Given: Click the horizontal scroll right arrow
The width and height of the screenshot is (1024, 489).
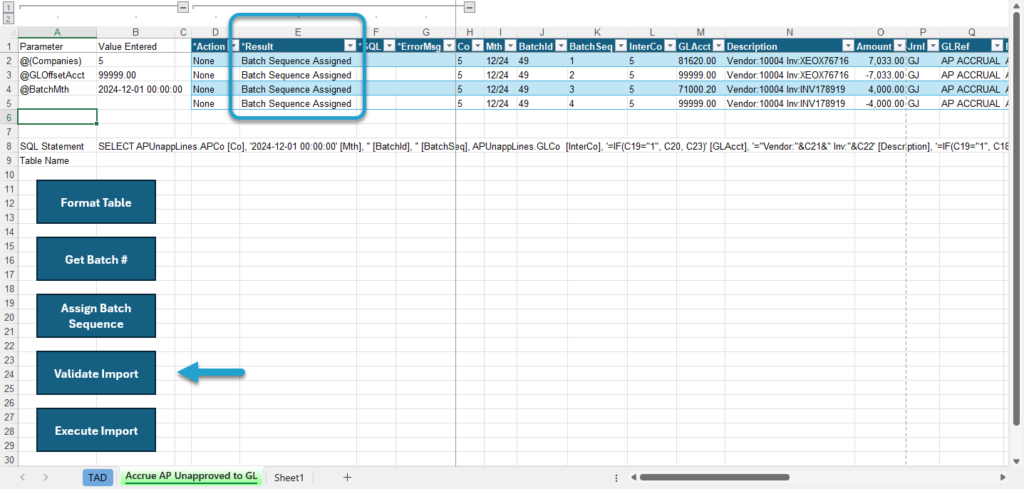Looking at the screenshot, I should pos(1003,477).
